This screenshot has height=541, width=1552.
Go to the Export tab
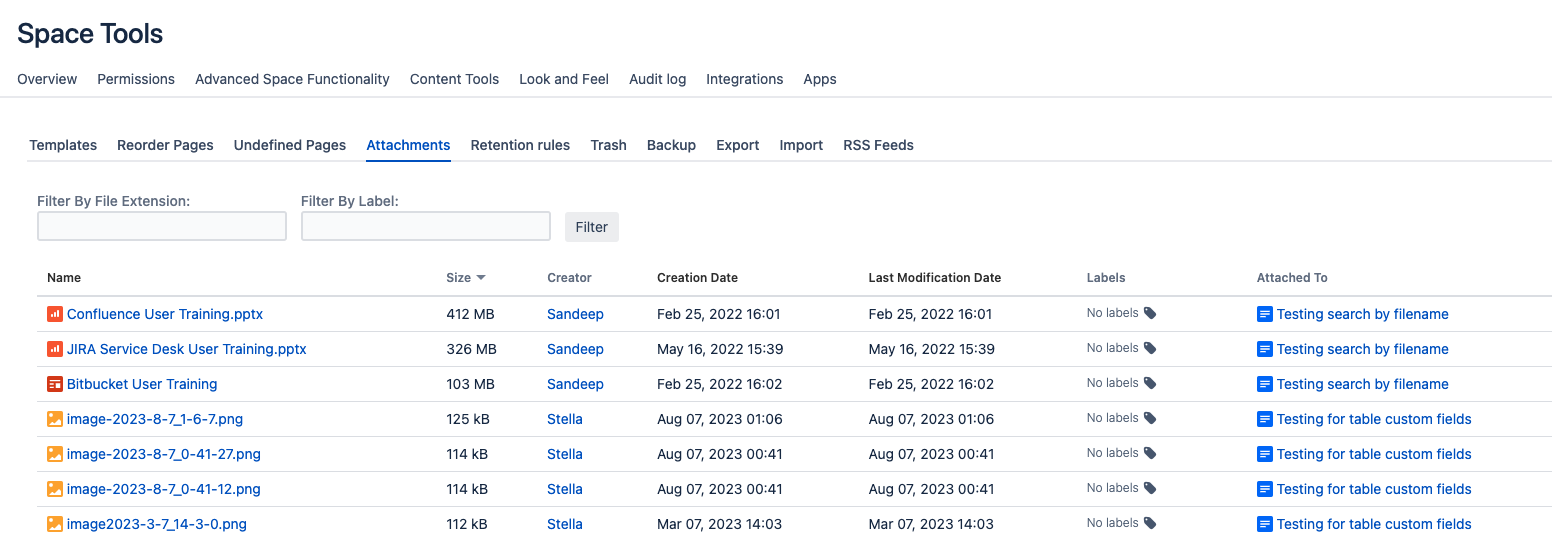(737, 145)
